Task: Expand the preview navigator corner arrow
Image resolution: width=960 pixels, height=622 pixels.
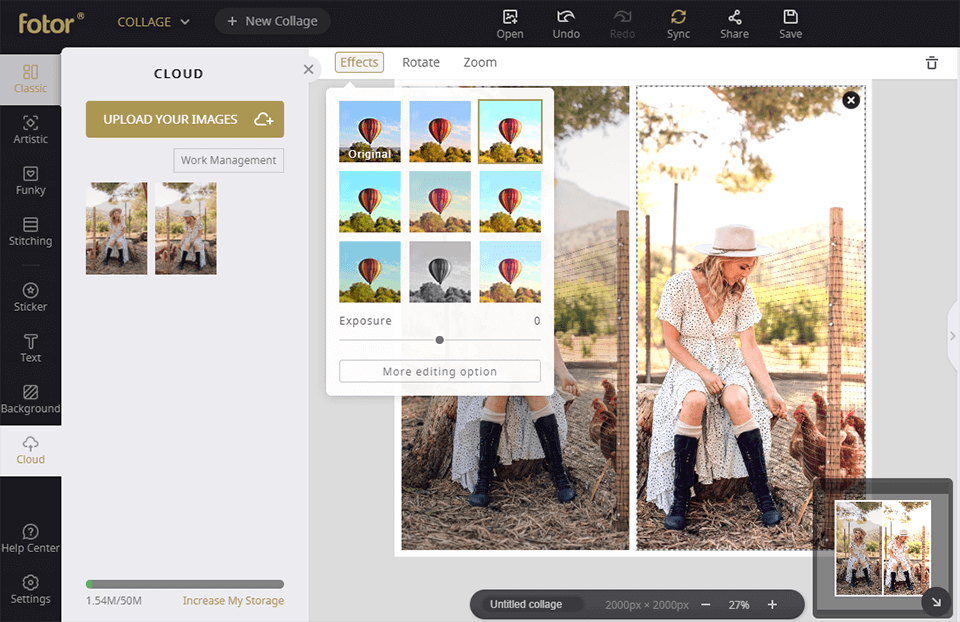Action: point(936,601)
